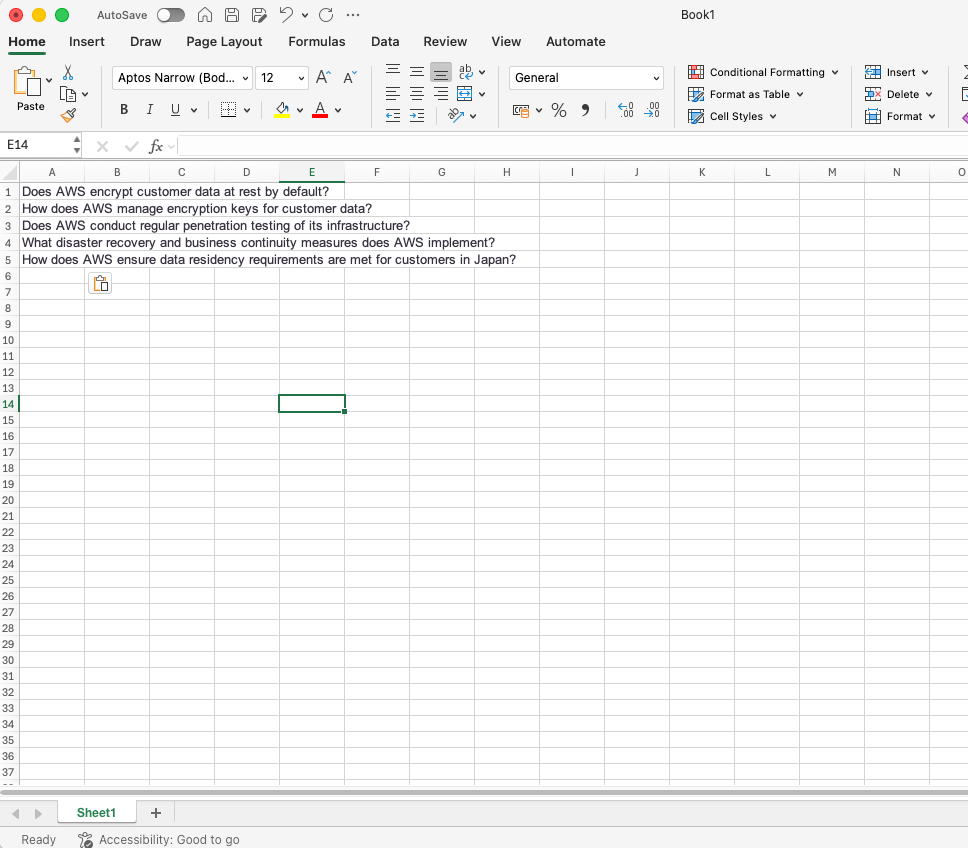The image size is (968, 848).
Task: Apply comma style
Action: [585, 110]
